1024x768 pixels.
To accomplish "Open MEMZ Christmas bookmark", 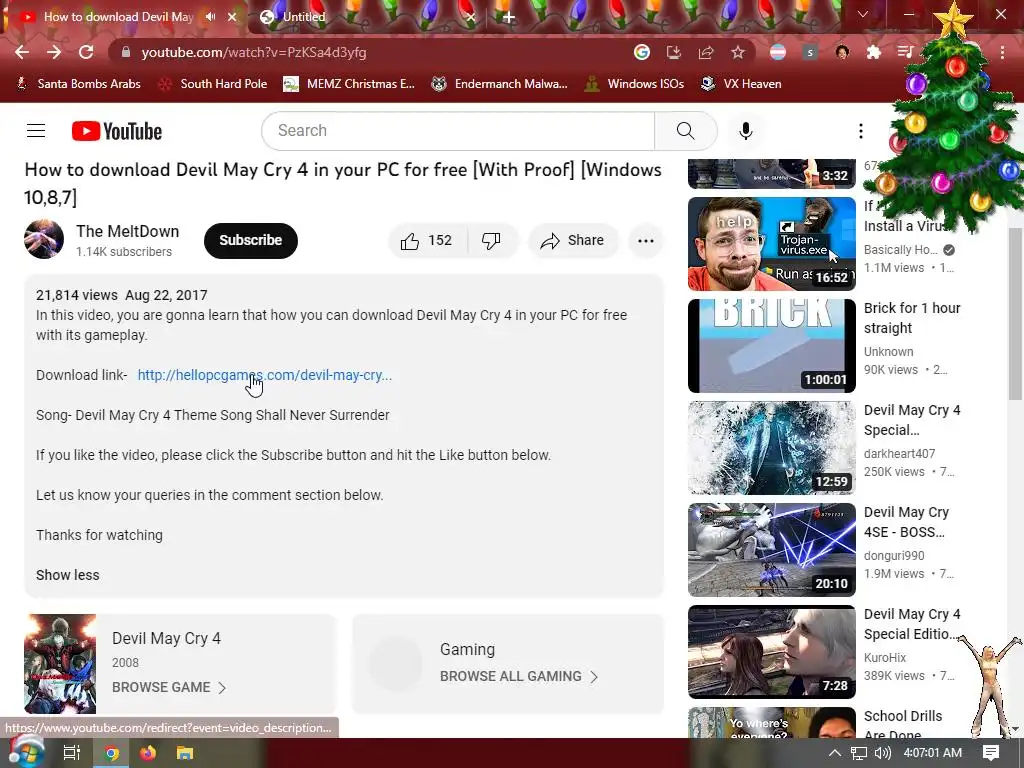I will tap(349, 84).
